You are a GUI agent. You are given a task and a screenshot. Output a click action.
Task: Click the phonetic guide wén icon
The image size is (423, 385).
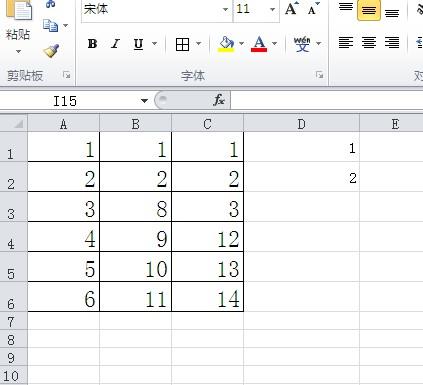tap(302, 44)
